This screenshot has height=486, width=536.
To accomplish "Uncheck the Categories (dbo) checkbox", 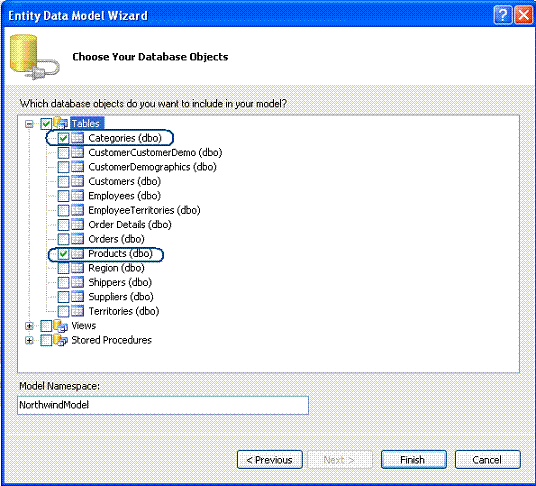I will coord(63,138).
